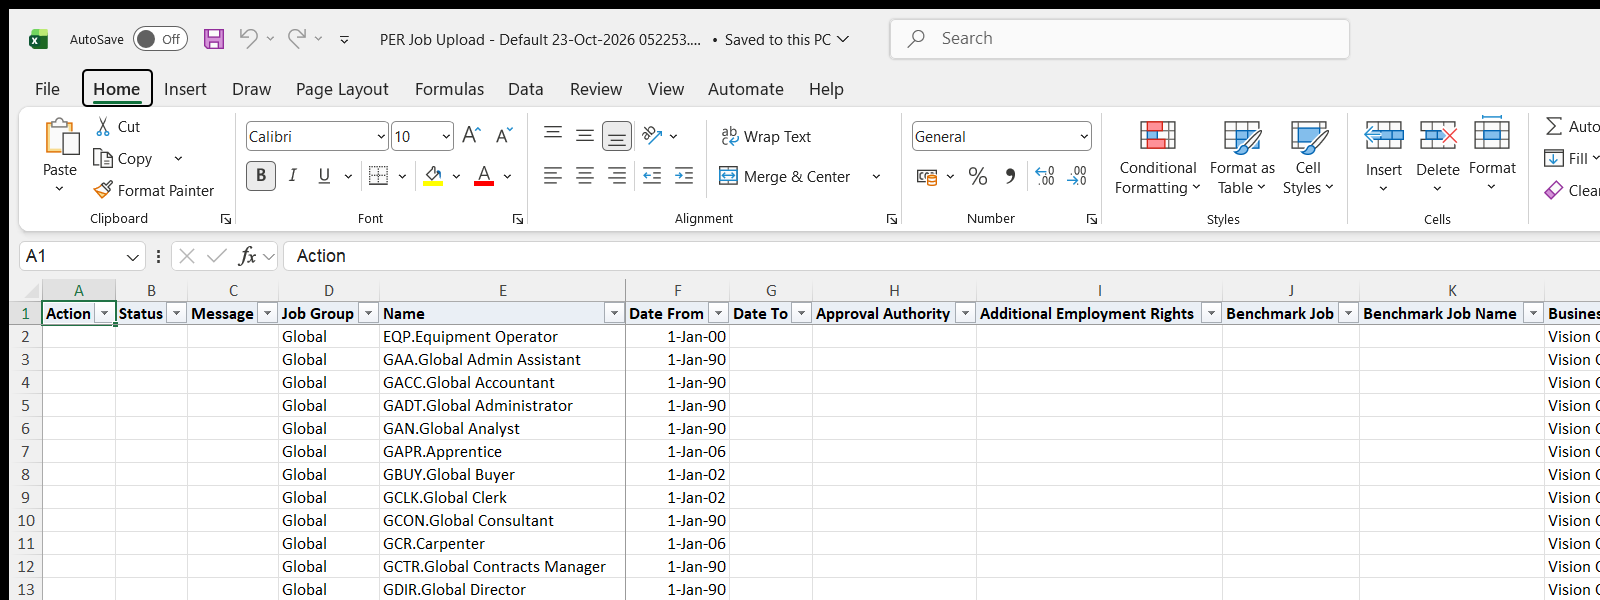
Task: Open the Approval Authority filter dropdown
Action: [x=965, y=314]
